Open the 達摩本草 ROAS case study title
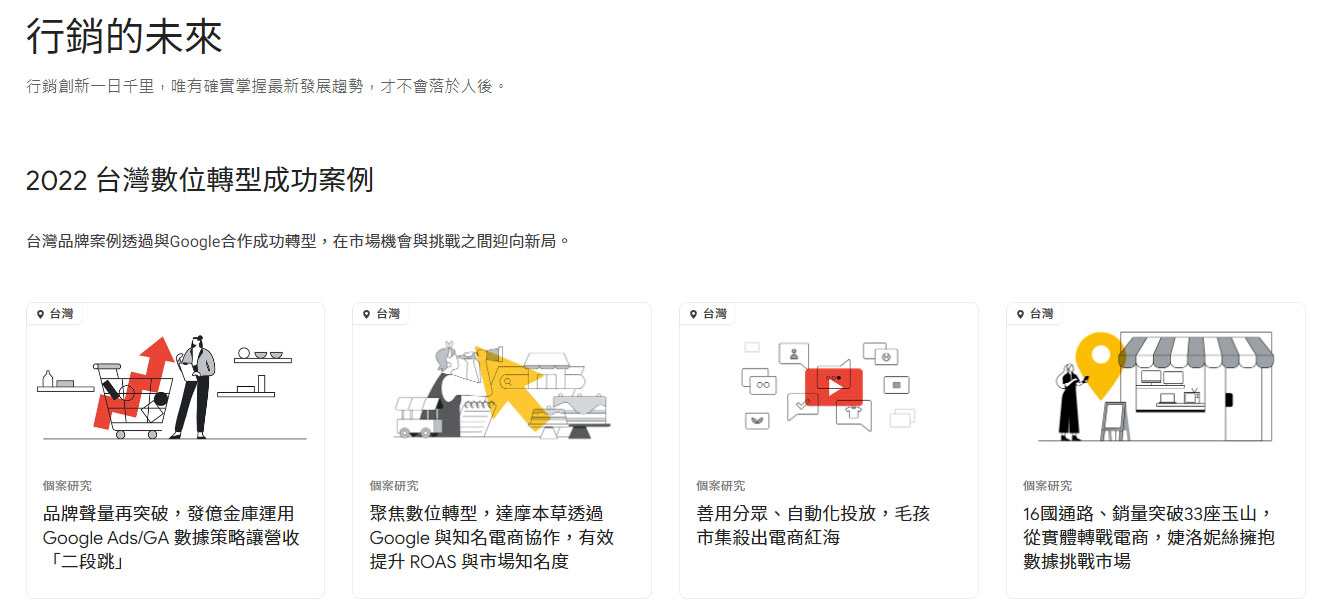This screenshot has width=1334, height=611. coord(491,537)
